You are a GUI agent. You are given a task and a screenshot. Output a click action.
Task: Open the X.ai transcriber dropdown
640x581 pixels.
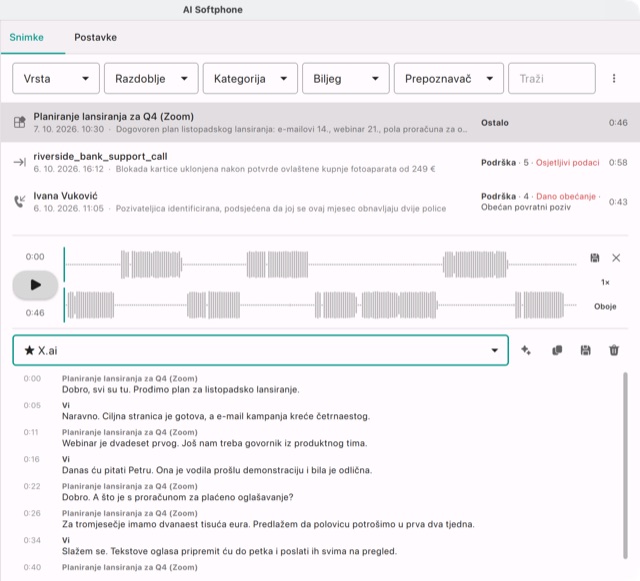[x=260, y=350]
